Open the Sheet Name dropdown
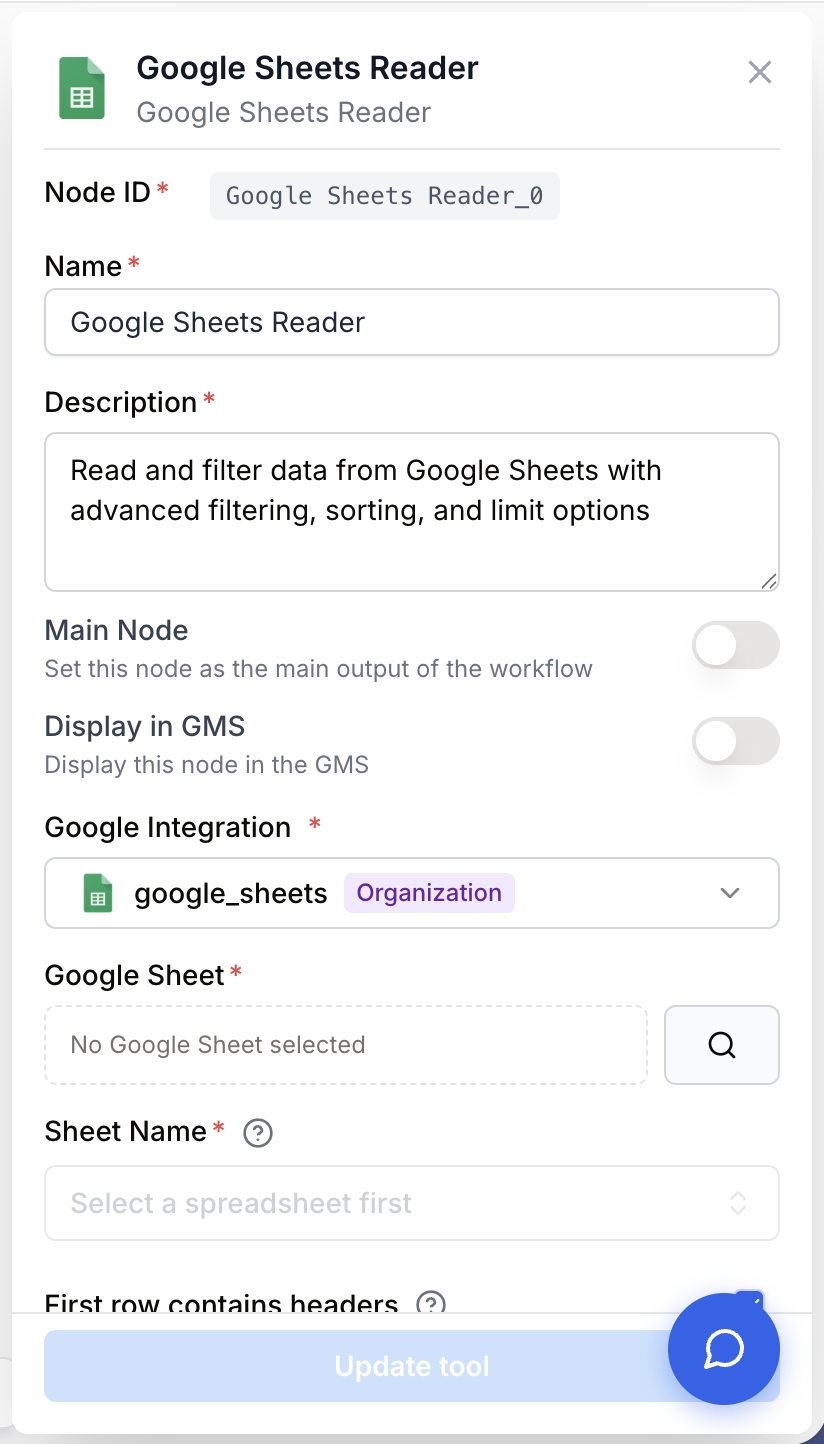 click(x=412, y=1203)
